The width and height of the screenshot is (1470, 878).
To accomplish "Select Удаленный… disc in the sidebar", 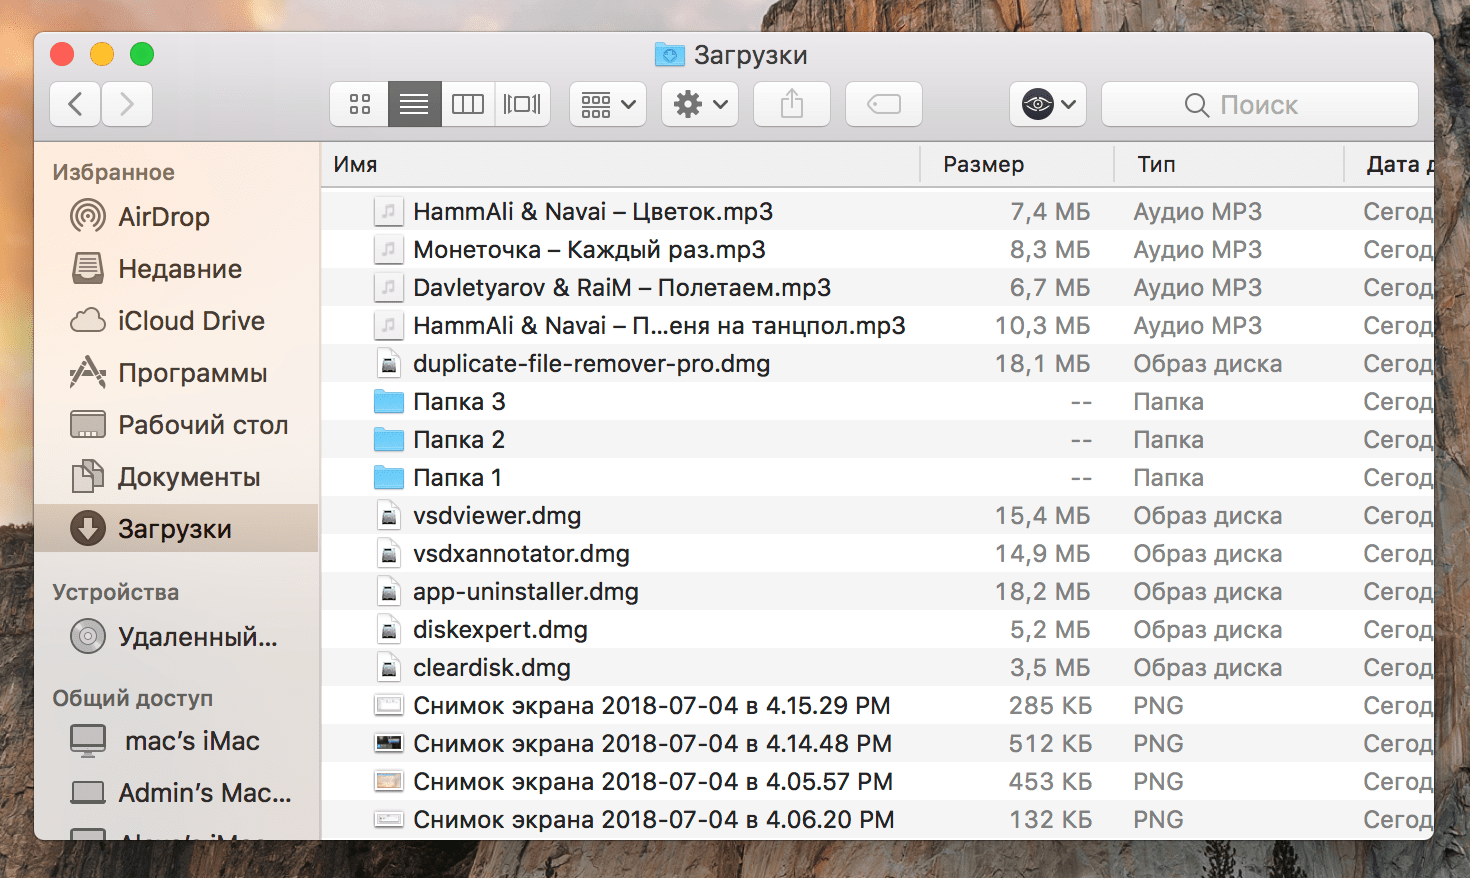I will 176,636.
